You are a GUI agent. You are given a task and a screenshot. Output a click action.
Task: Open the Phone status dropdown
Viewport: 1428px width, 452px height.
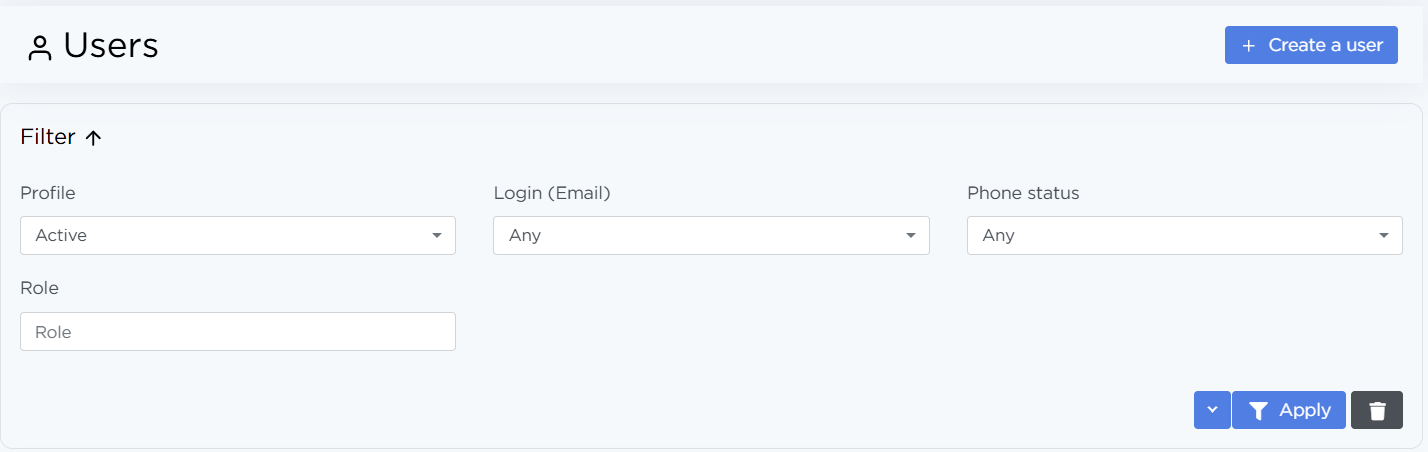(x=1184, y=236)
